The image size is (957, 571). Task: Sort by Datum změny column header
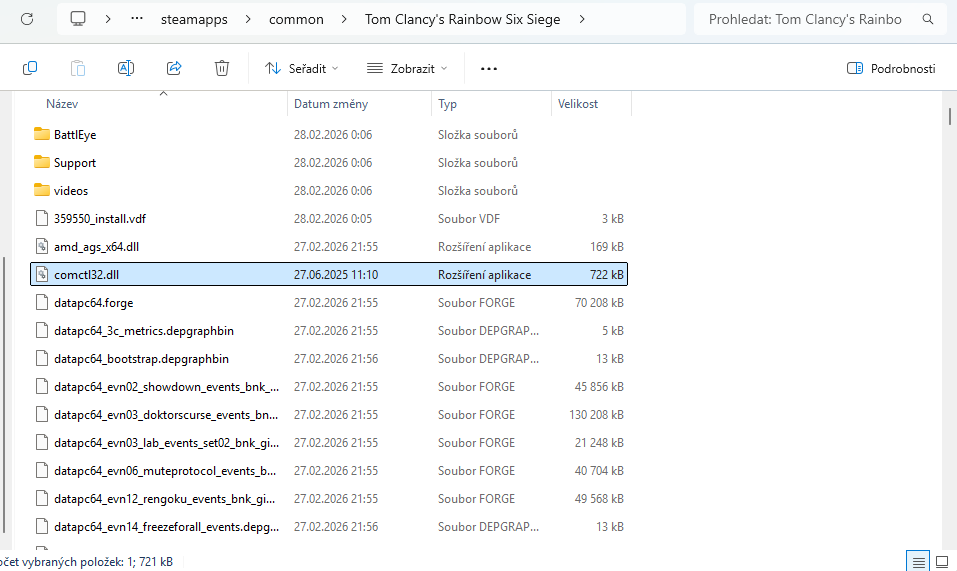coord(331,104)
